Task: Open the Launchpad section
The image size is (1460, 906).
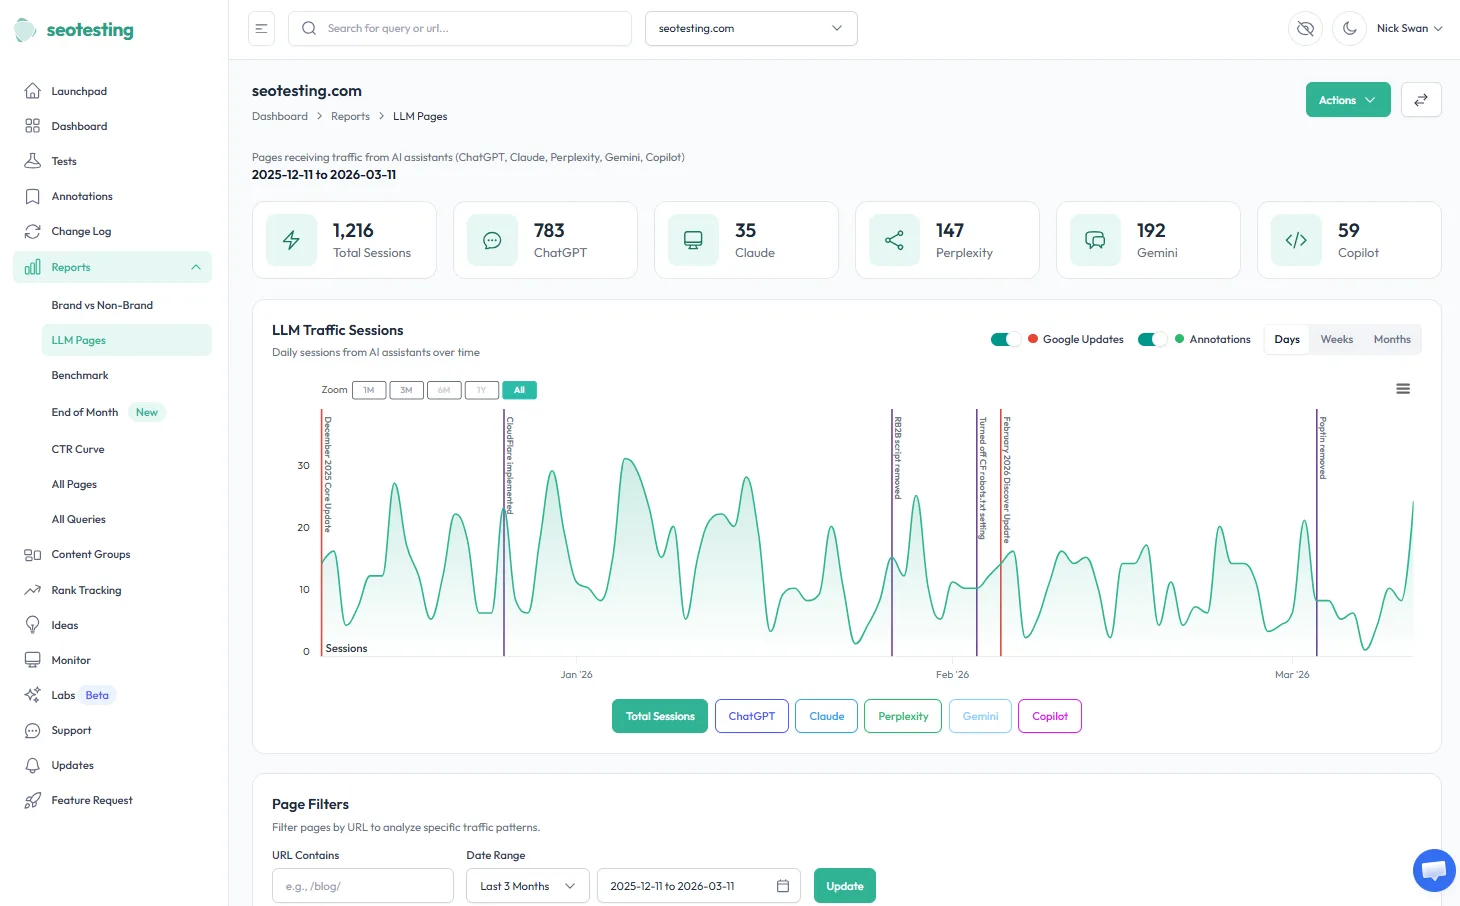Action: [79, 91]
